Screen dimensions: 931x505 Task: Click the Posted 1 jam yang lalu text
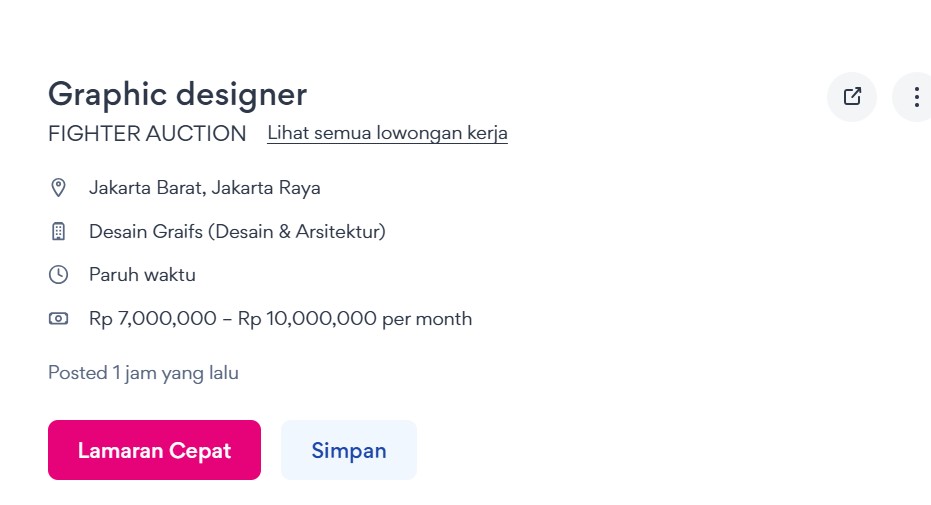pyautogui.click(x=143, y=373)
